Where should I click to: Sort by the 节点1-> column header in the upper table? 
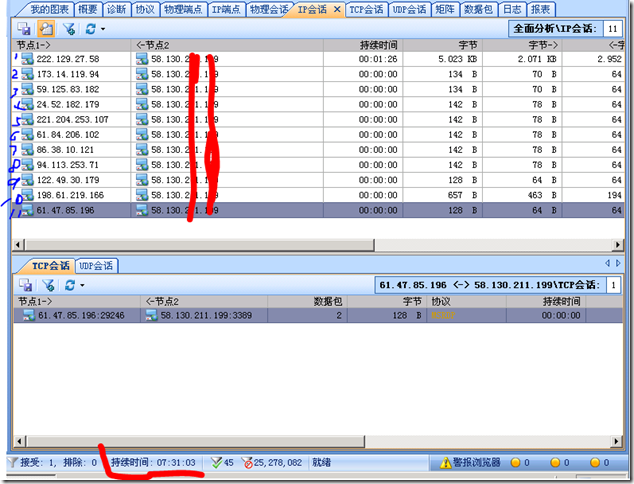(72, 45)
